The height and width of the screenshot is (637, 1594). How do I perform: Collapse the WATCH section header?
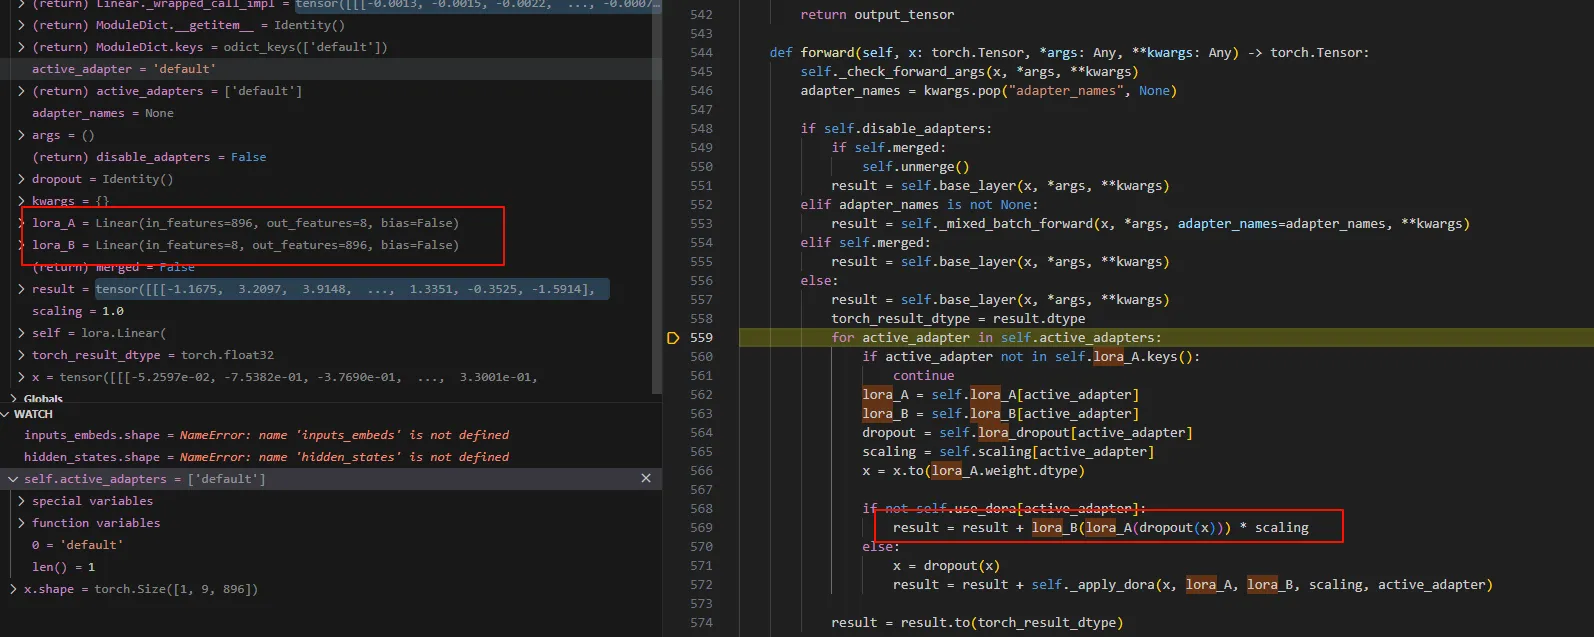(x=6, y=414)
